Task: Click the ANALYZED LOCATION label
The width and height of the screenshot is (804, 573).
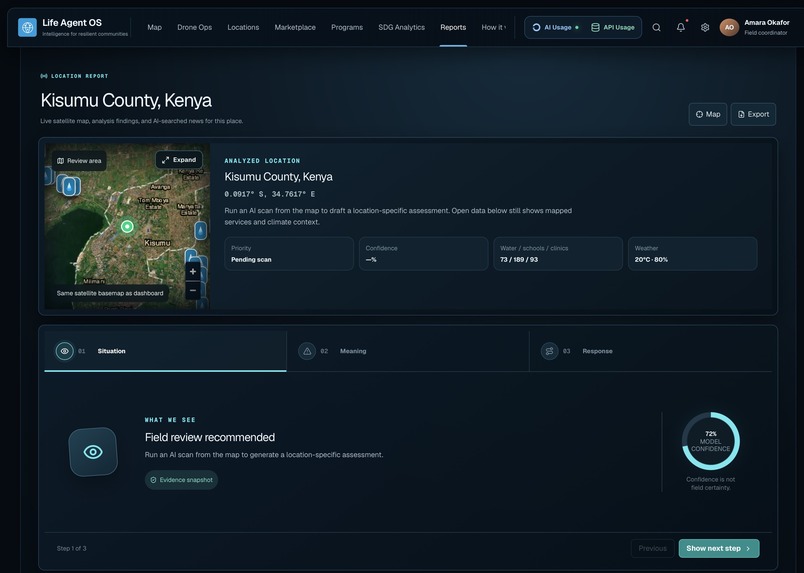Action: 262,161
